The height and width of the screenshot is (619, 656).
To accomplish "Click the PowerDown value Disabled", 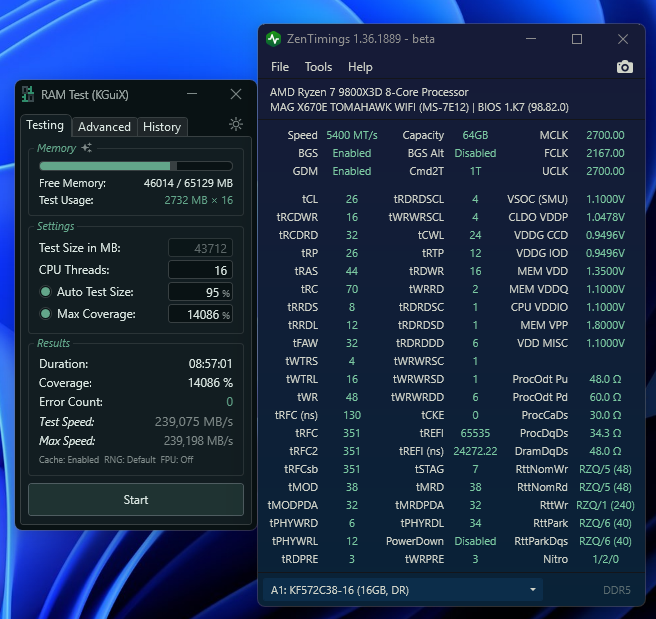I will [475, 541].
